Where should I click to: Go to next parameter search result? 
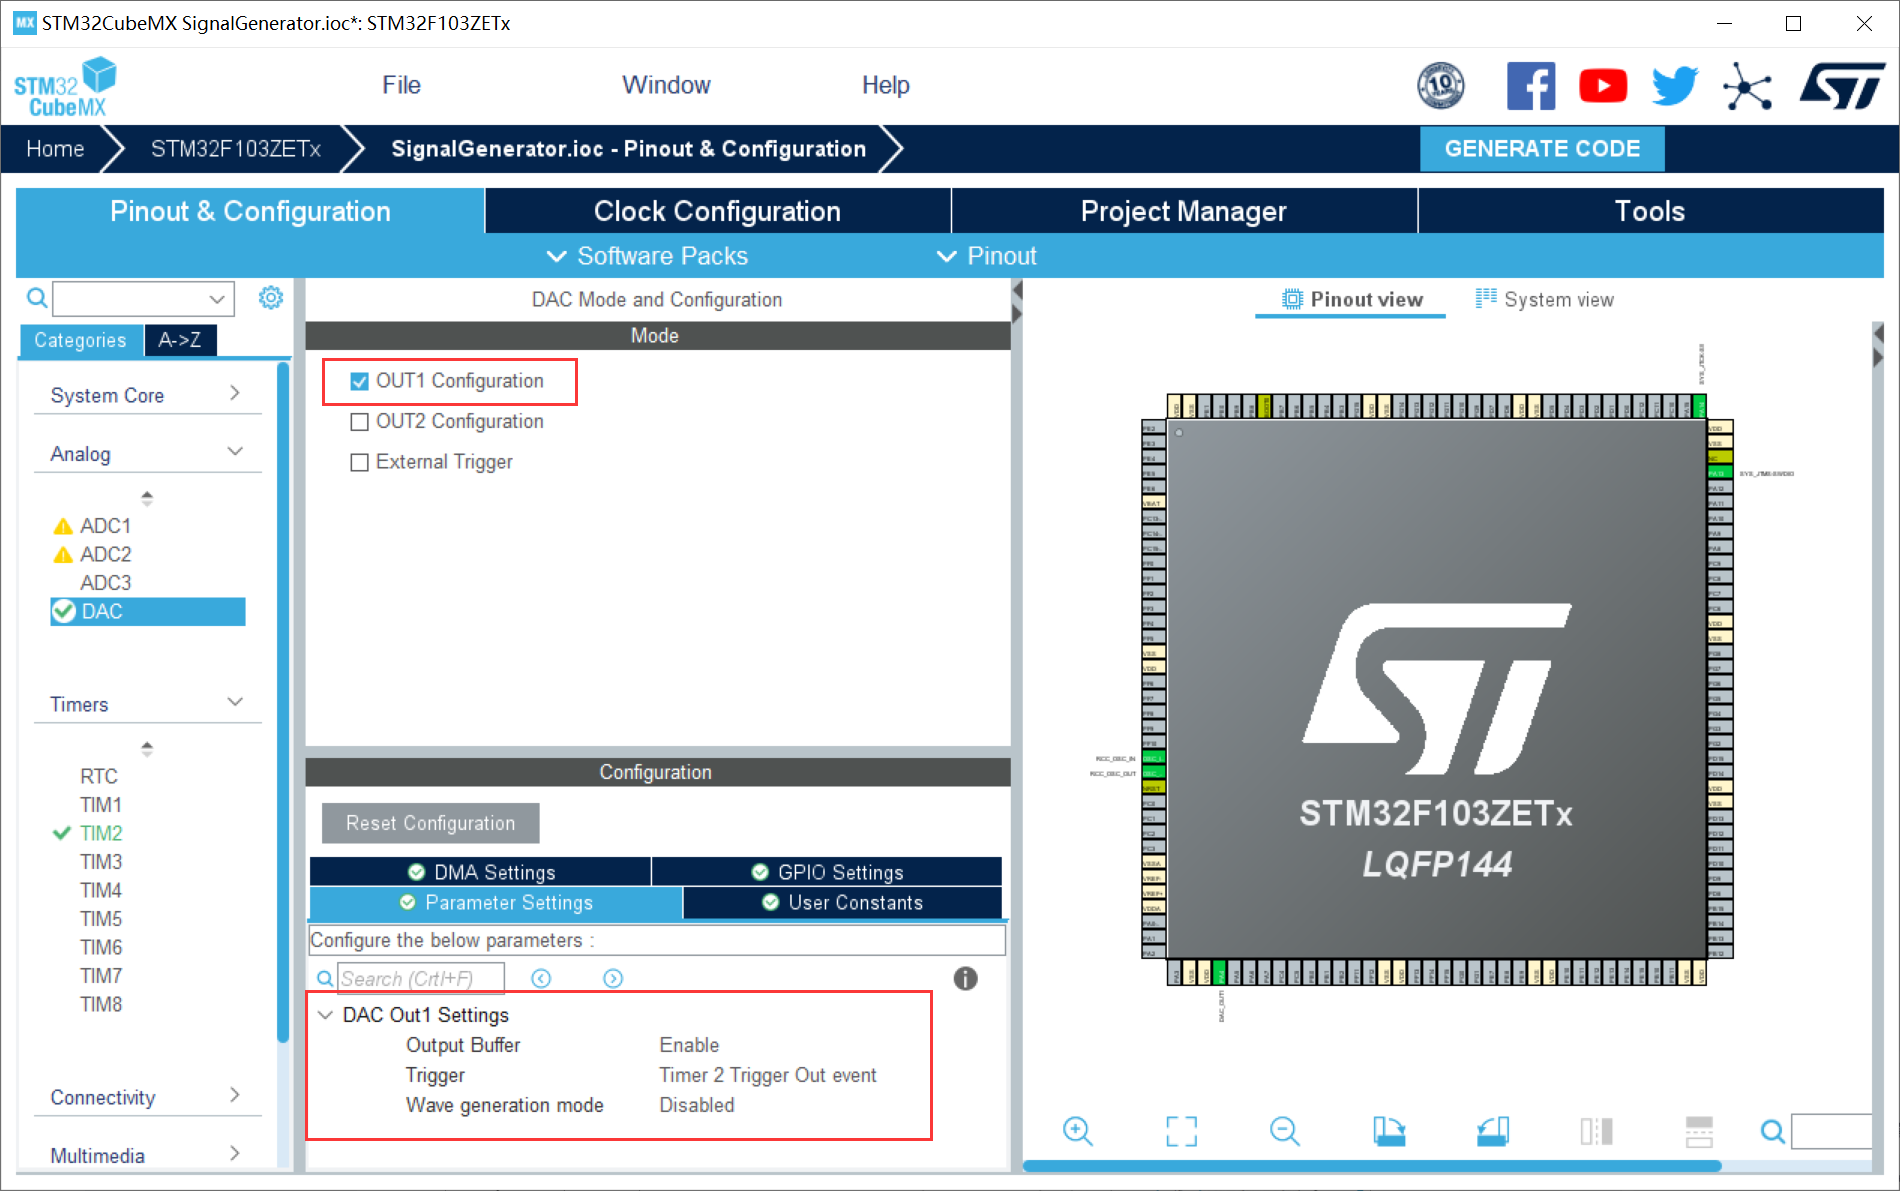coord(613,978)
